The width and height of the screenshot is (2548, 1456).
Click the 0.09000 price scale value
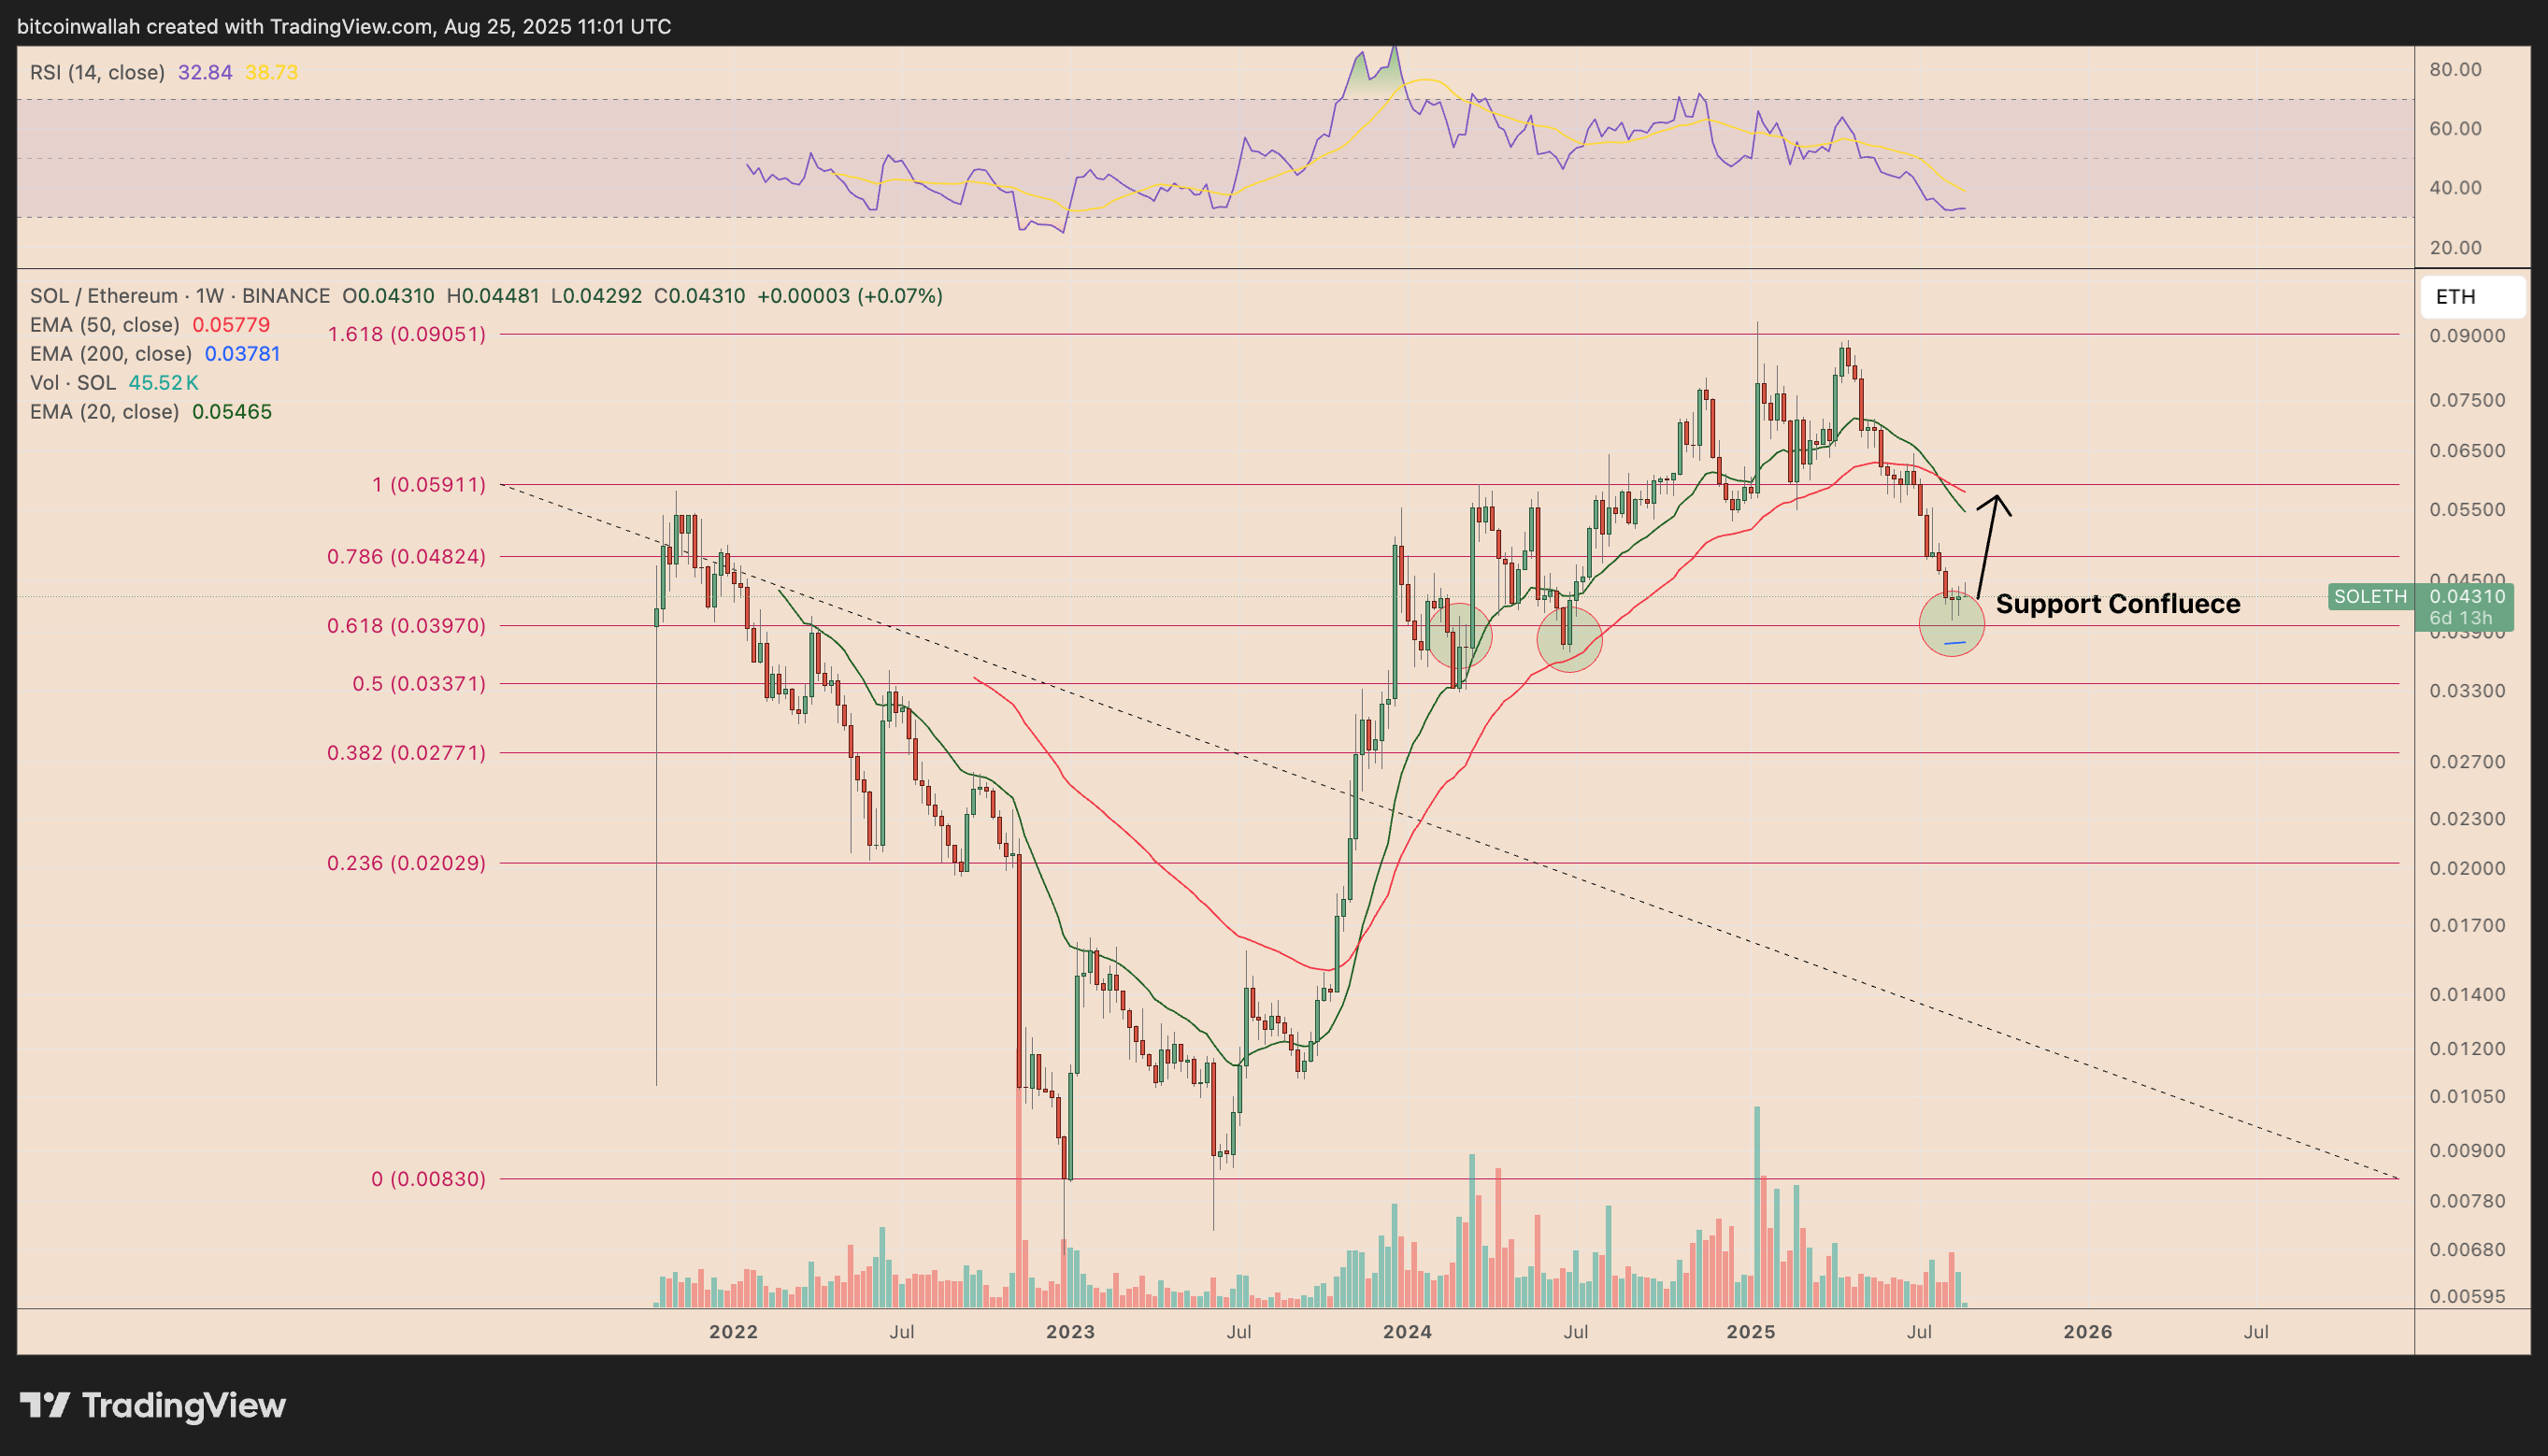pyautogui.click(x=2468, y=336)
